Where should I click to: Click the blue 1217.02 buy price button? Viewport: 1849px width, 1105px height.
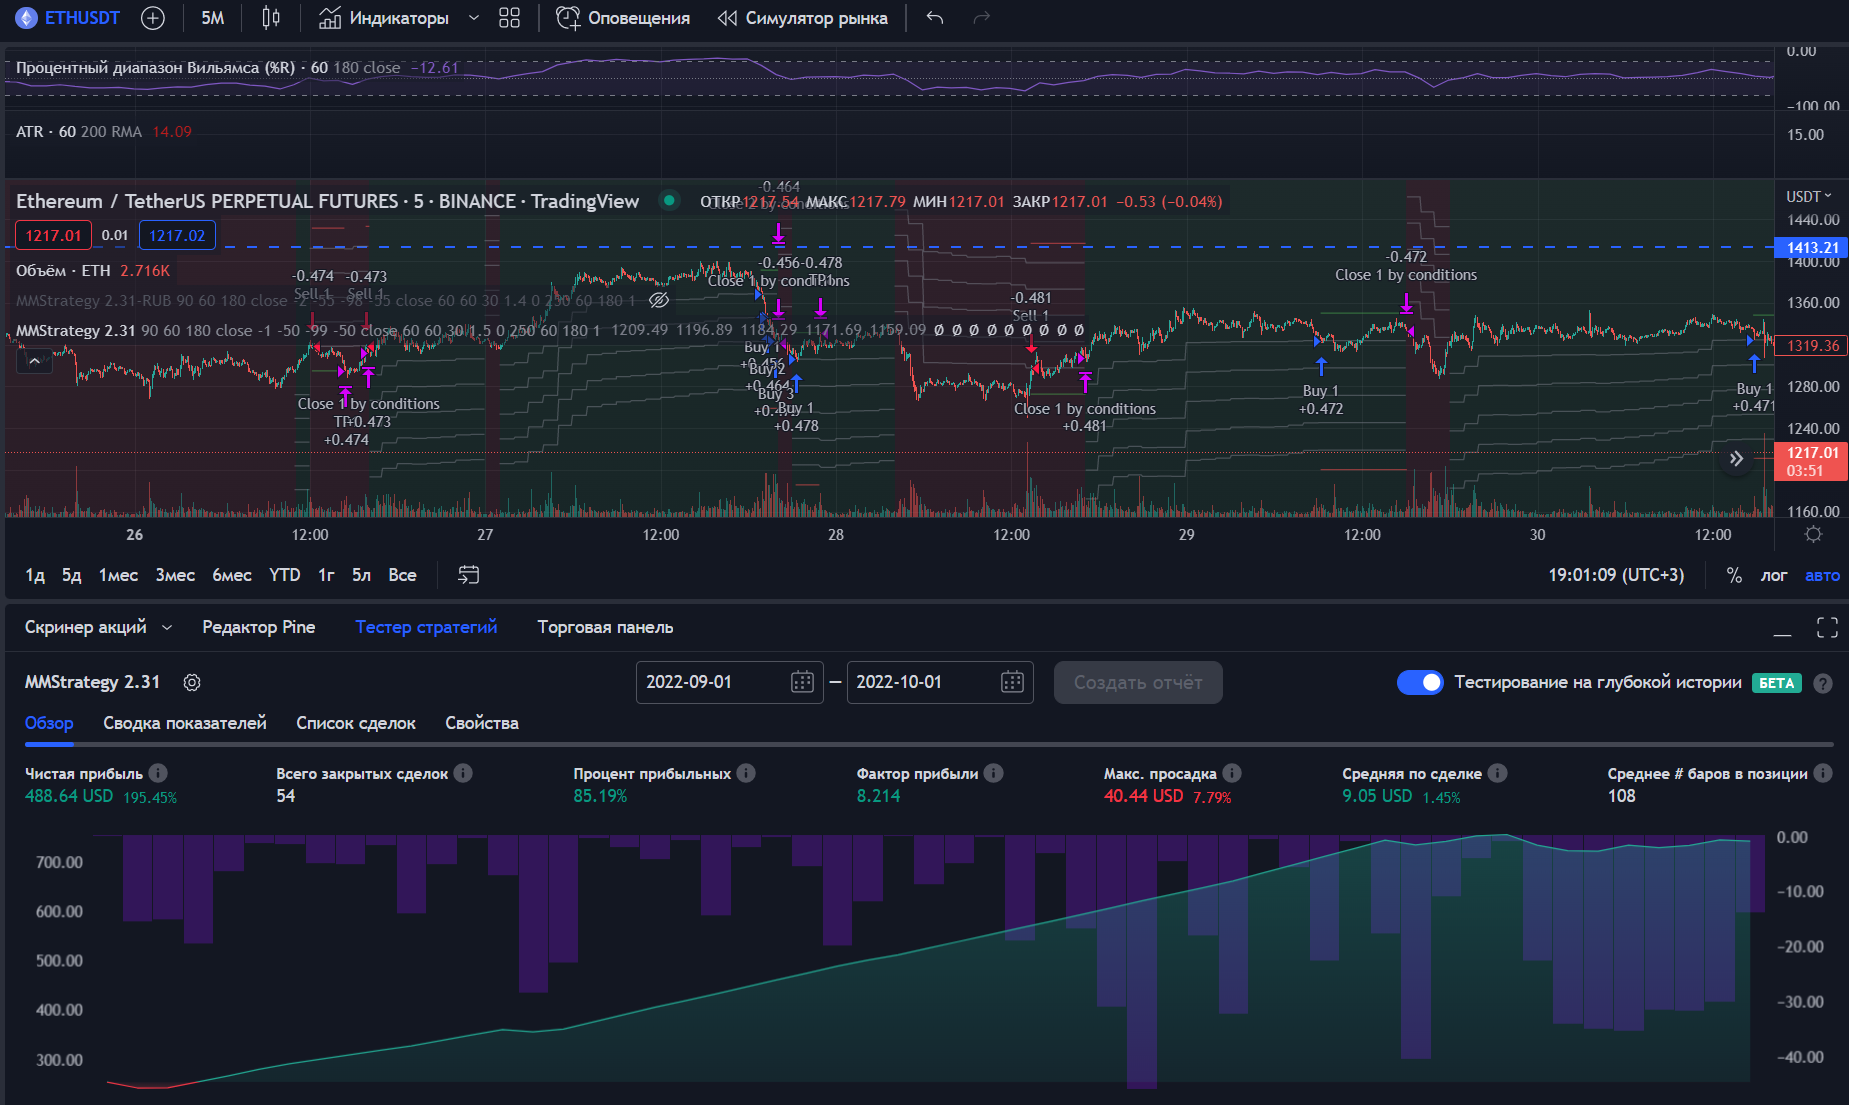click(x=177, y=235)
